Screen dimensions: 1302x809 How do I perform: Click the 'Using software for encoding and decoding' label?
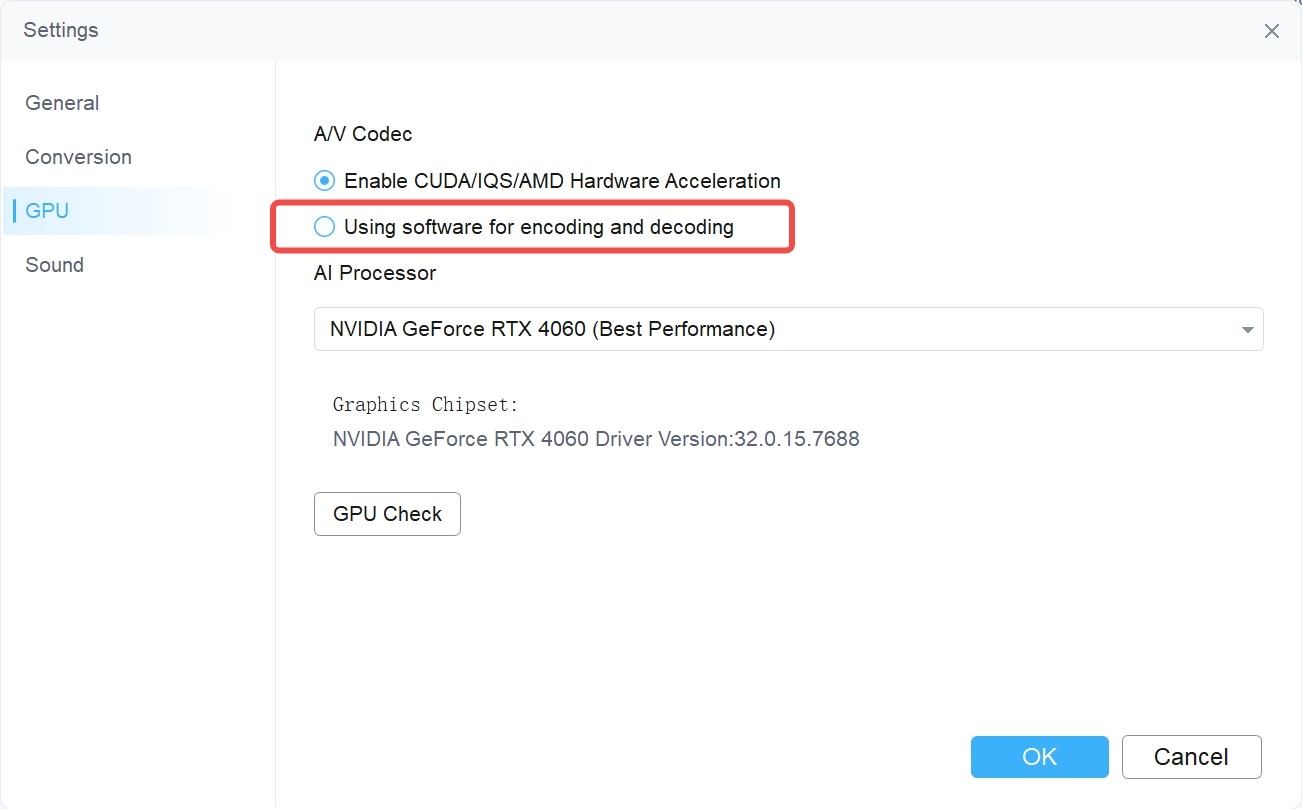(x=539, y=227)
